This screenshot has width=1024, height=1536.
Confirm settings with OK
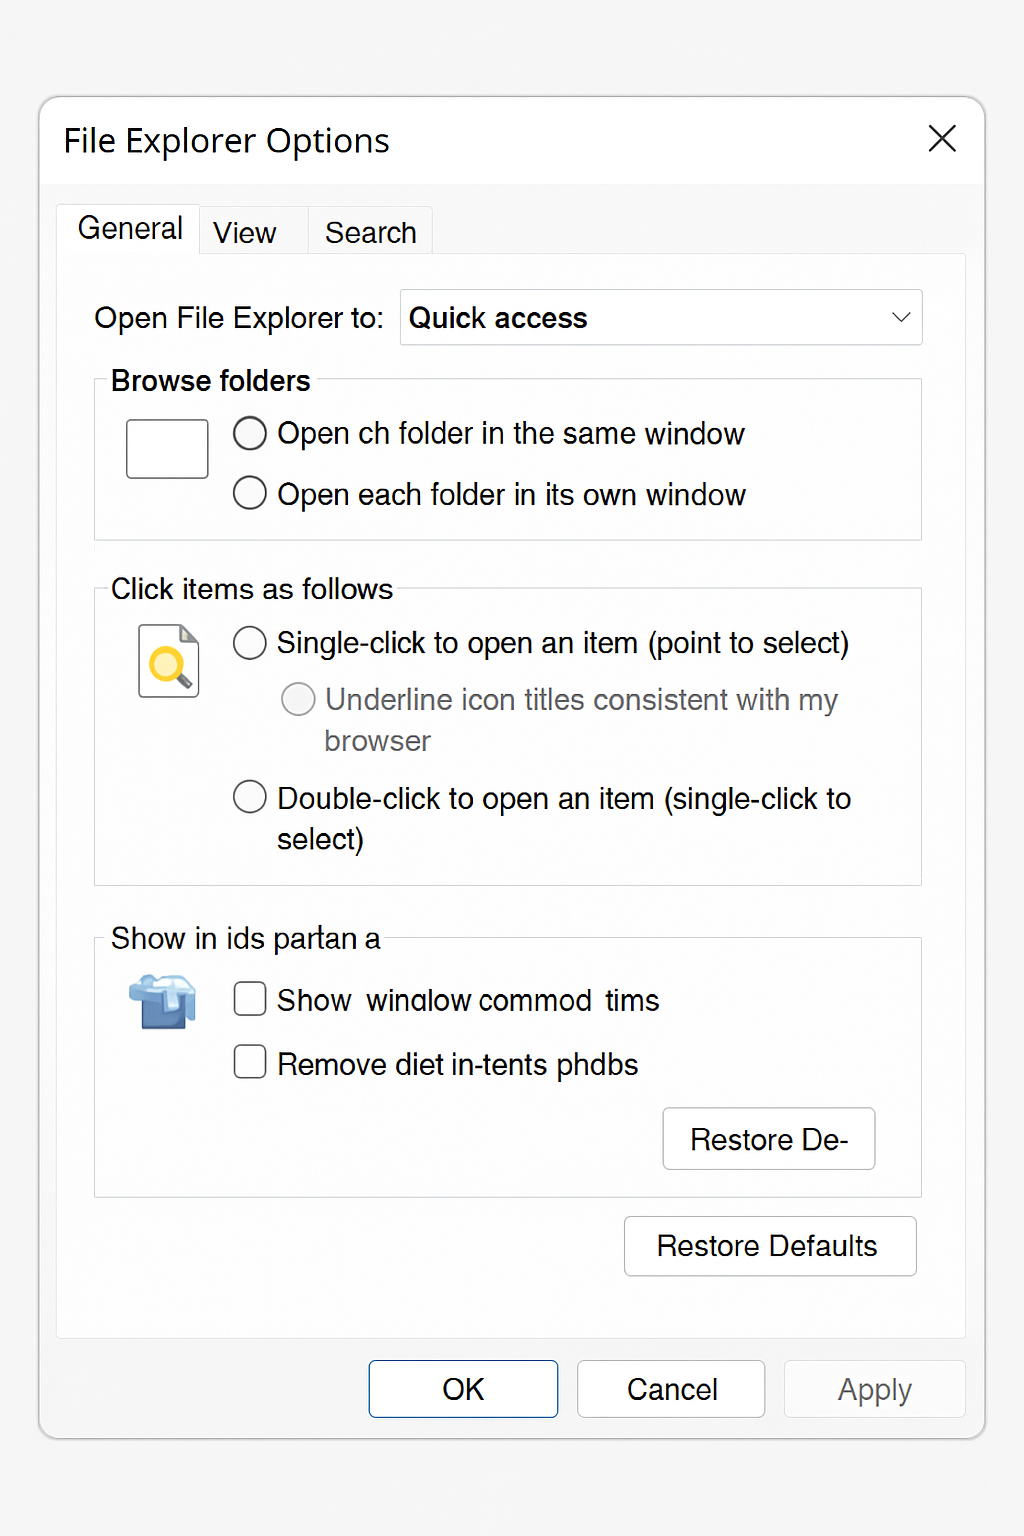point(462,1389)
